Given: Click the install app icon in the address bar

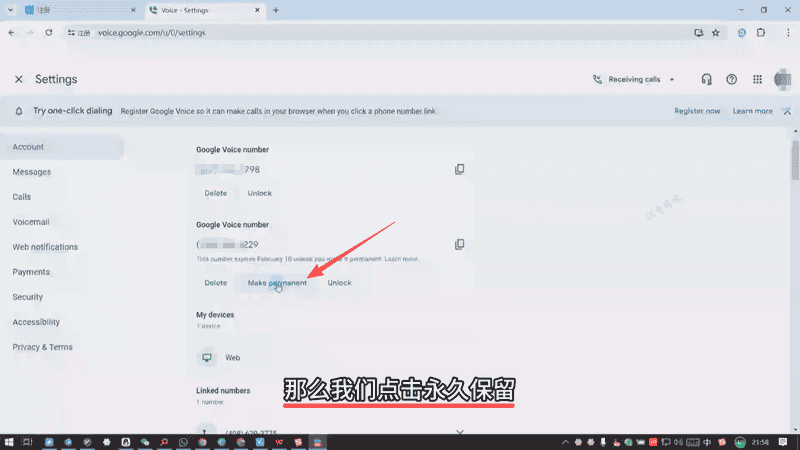Looking at the screenshot, I should tap(698, 33).
